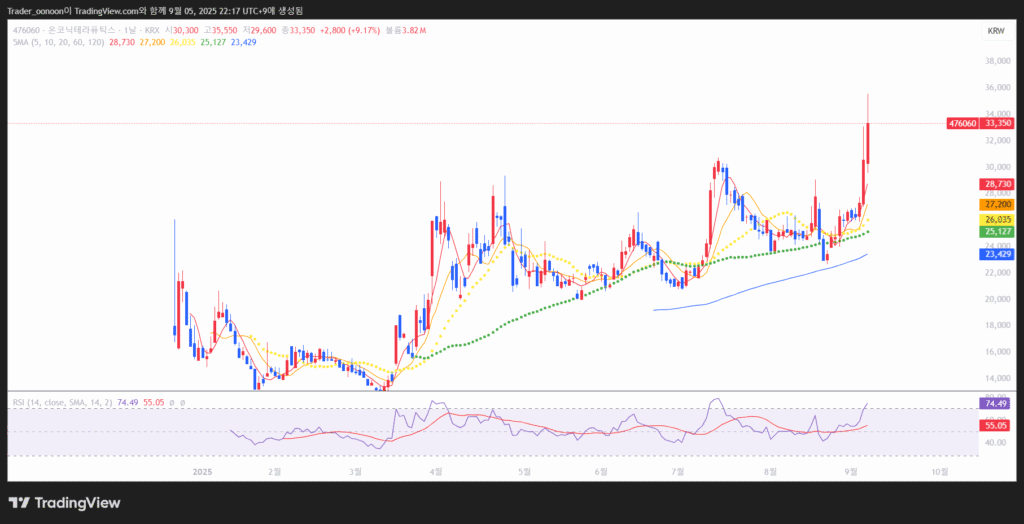Select the green 25,127 SMA price label
The width and height of the screenshot is (1024, 524).
point(998,232)
